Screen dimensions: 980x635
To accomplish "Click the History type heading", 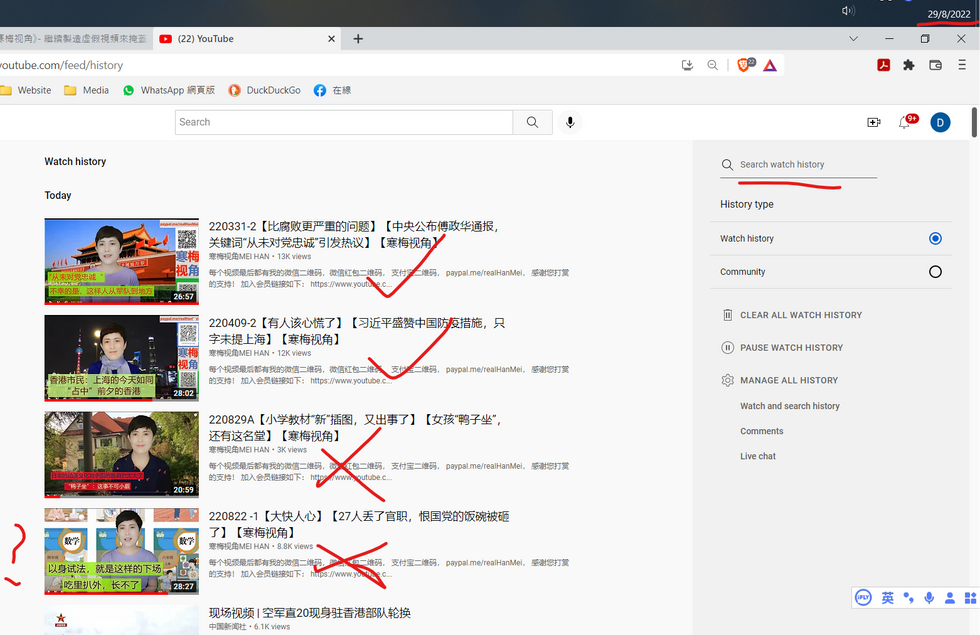I will pyautogui.click(x=747, y=204).
